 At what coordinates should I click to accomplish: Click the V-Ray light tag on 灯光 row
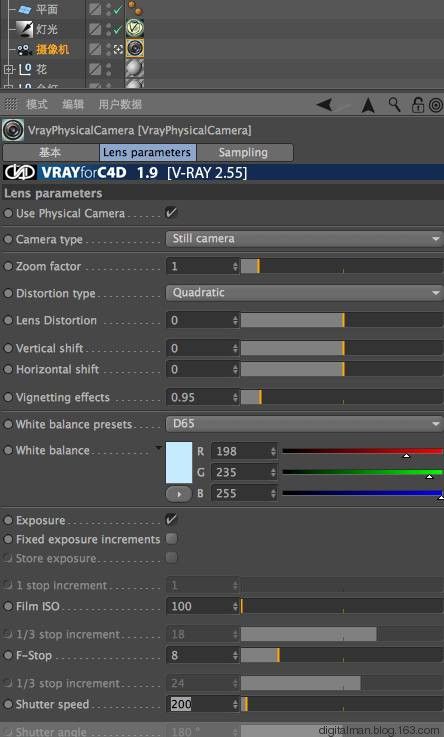pos(134,28)
